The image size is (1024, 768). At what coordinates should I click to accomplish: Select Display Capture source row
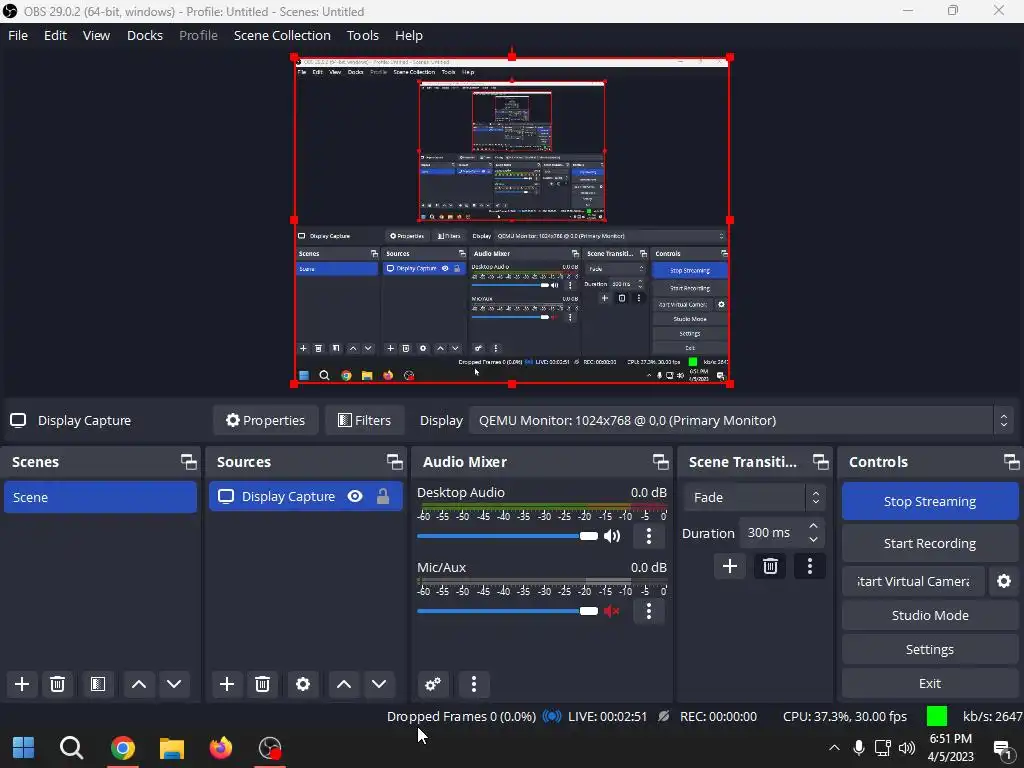point(306,496)
